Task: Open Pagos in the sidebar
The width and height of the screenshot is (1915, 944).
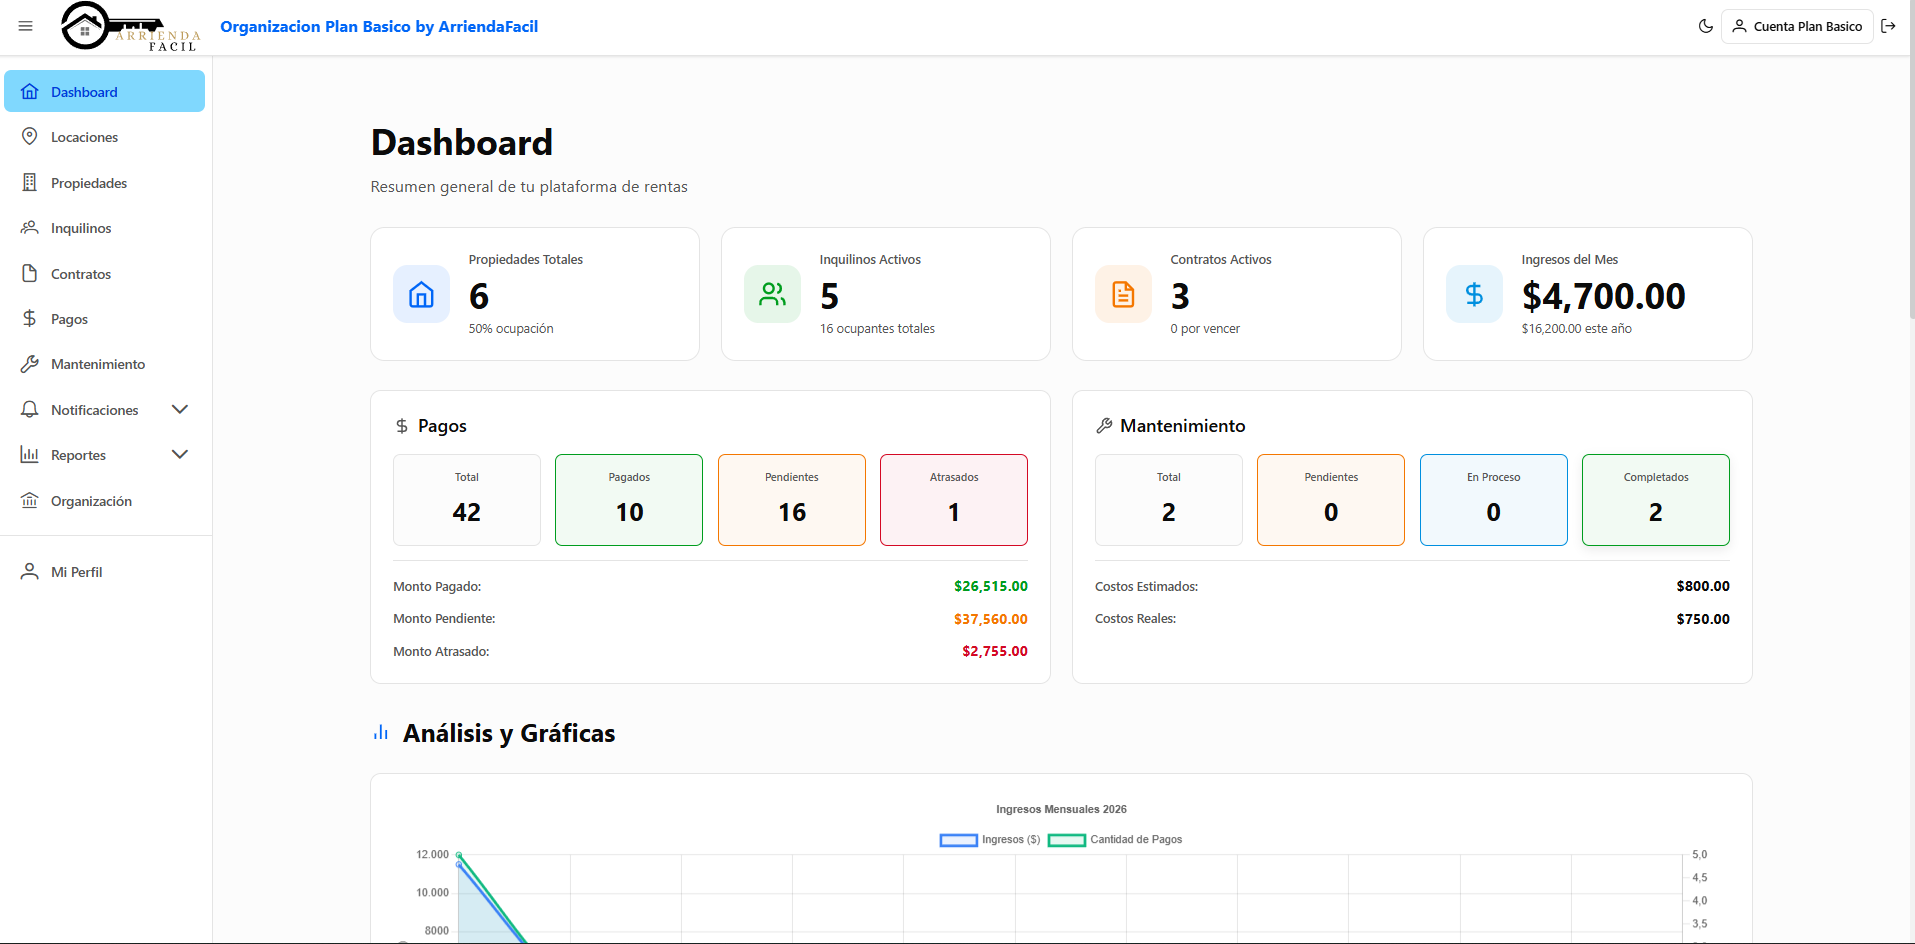Action: (x=105, y=319)
